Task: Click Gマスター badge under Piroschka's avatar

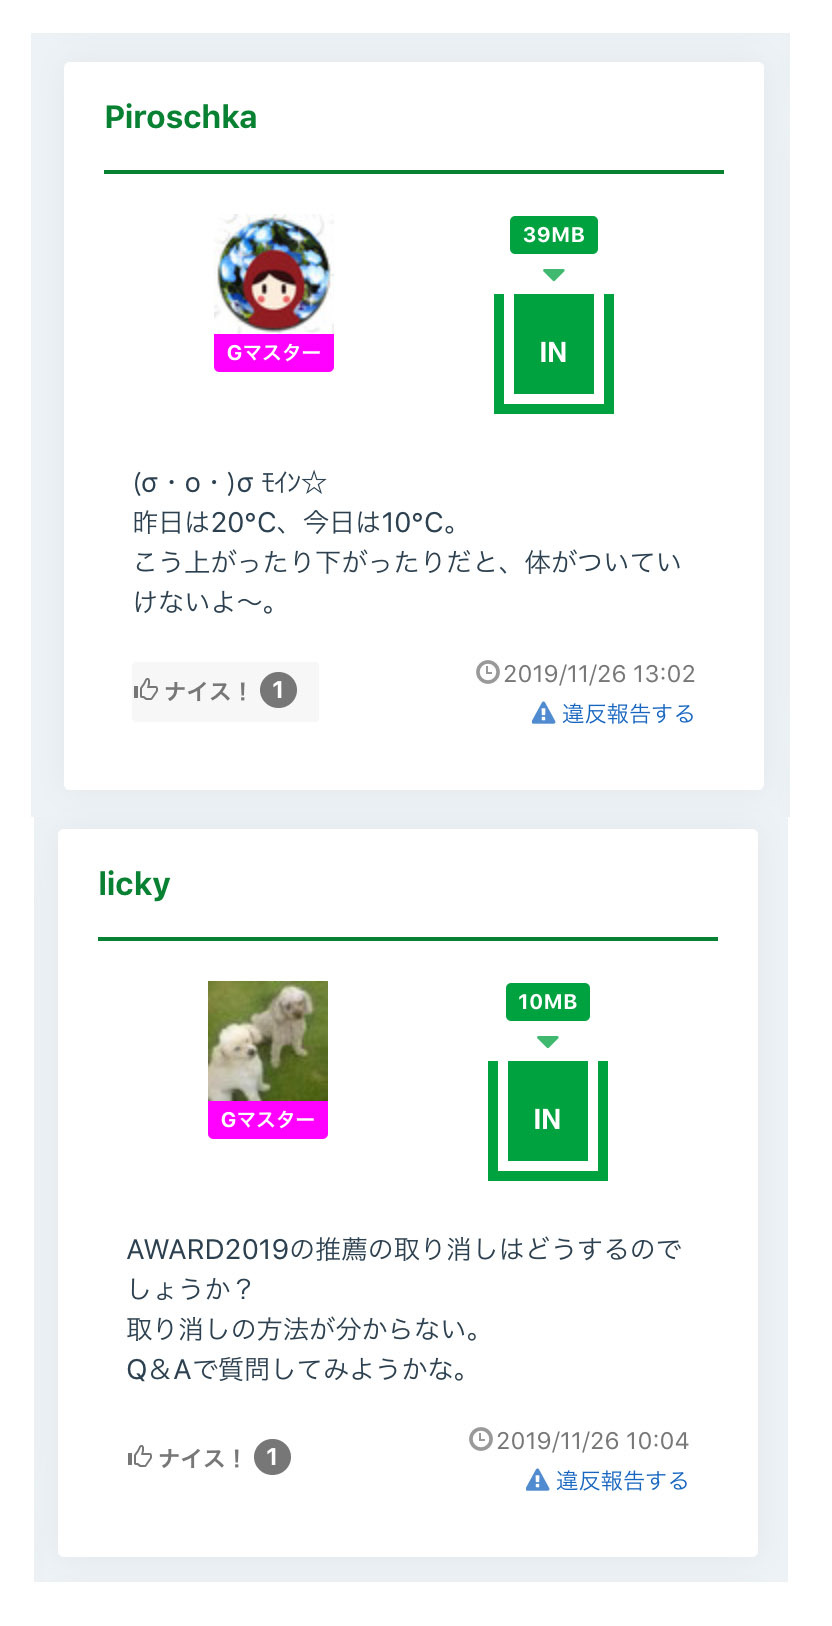Action: pos(274,353)
